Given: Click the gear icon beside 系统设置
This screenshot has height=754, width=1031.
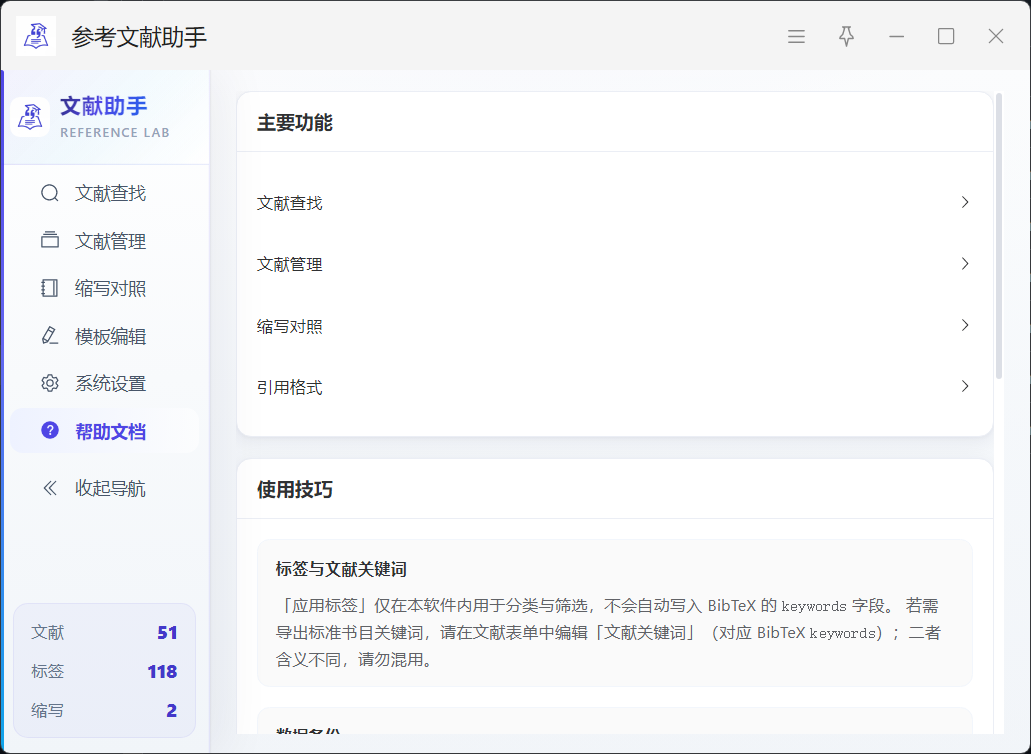Looking at the screenshot, I should tap(49, 384).
